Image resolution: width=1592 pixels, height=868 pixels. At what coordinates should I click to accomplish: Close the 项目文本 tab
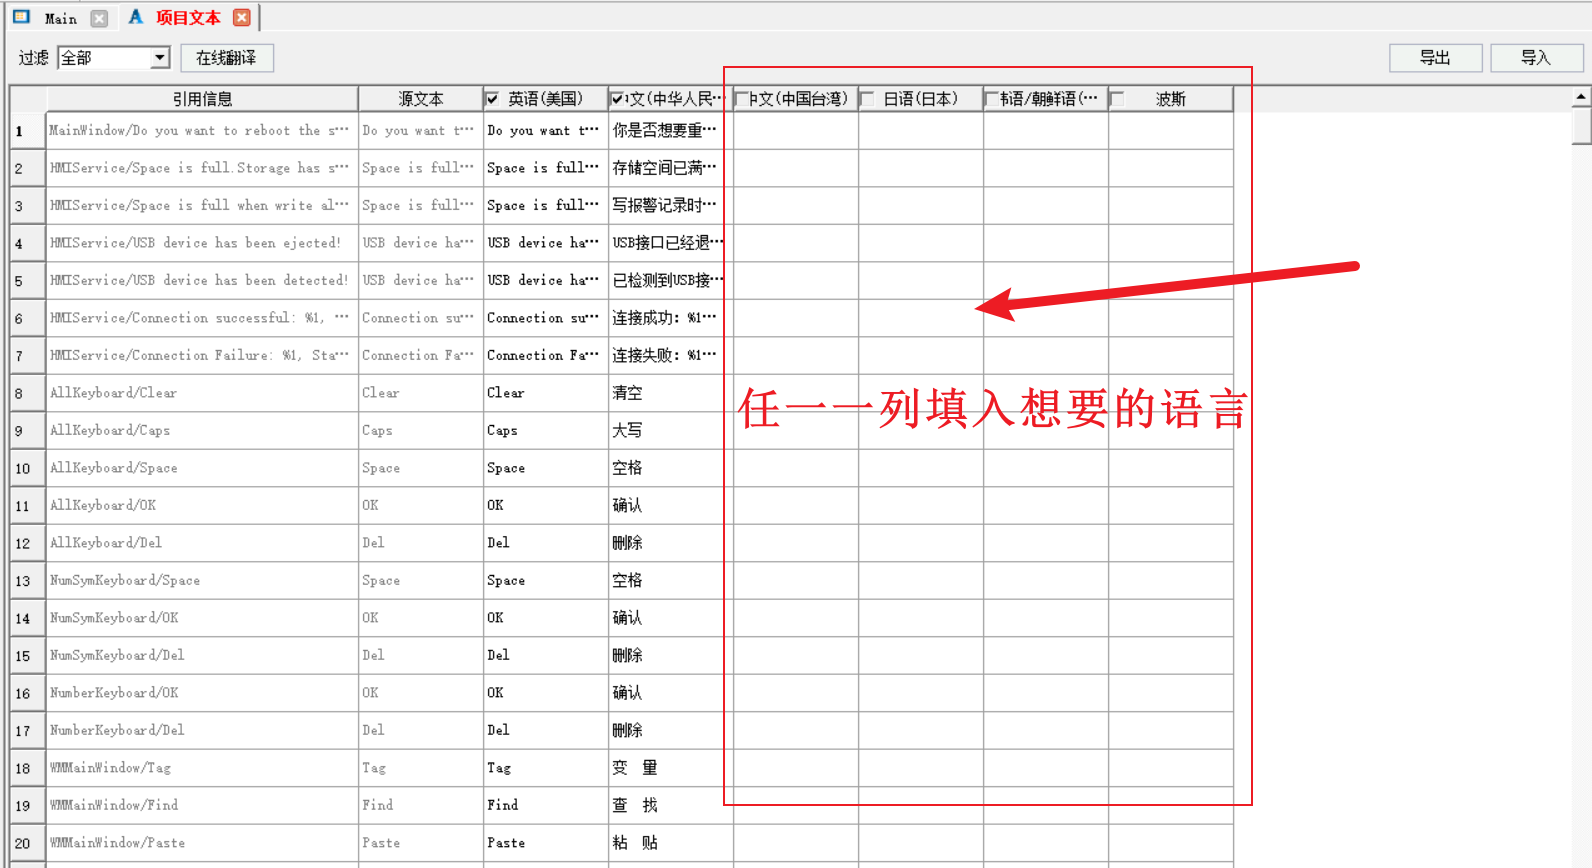coord(242,17)
